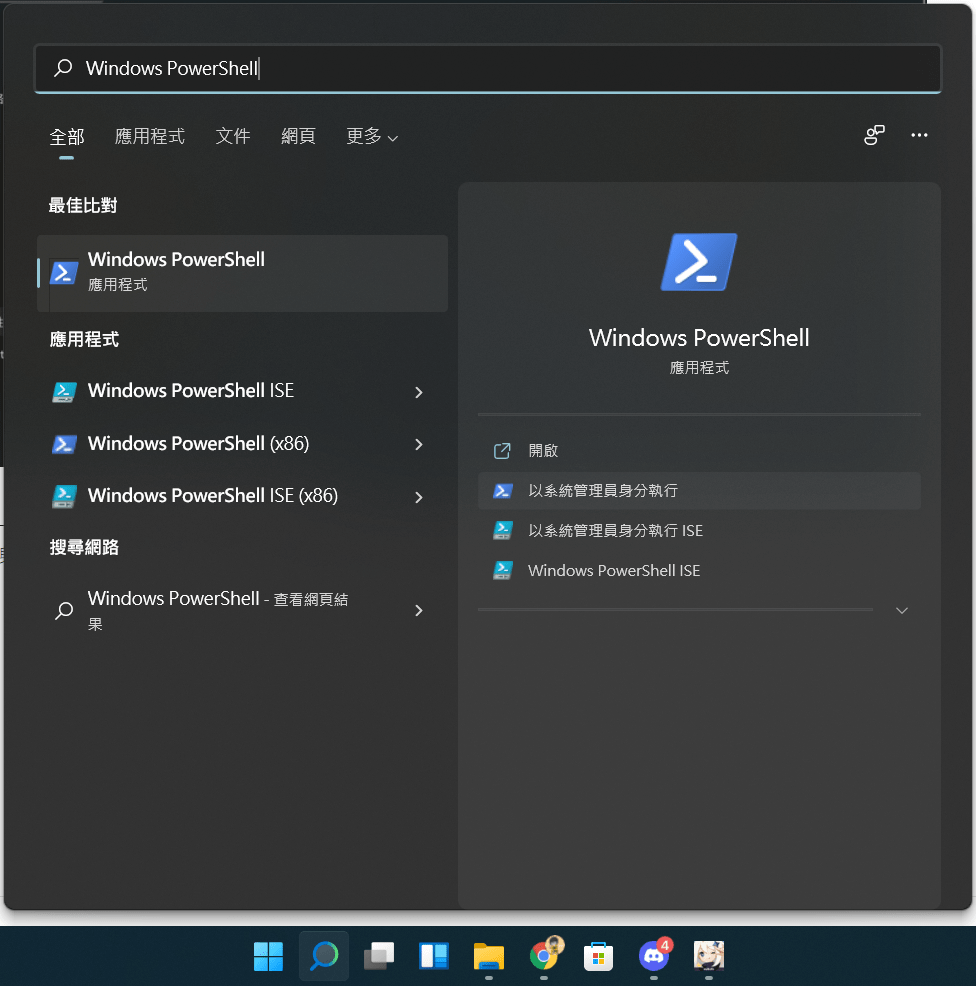Screen dimensions: 976x986
Task: Switch to the 應用程式 filter tab
Action: pos(150,137)
